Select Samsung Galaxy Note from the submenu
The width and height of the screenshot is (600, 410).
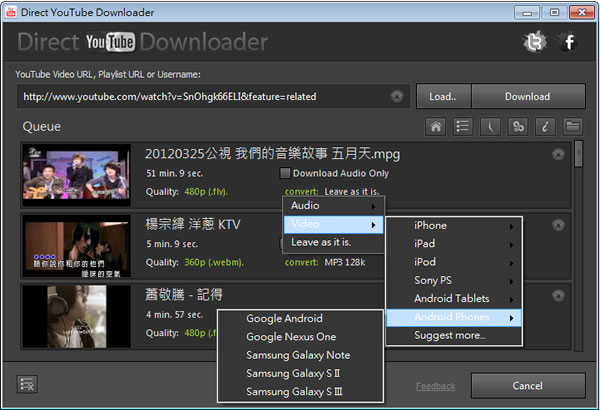298,355
